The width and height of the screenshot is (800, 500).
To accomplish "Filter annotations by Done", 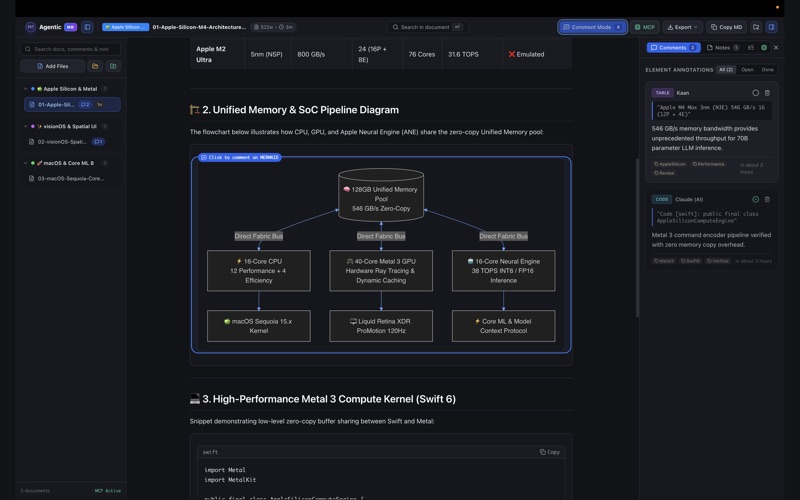I will (767, 69).
